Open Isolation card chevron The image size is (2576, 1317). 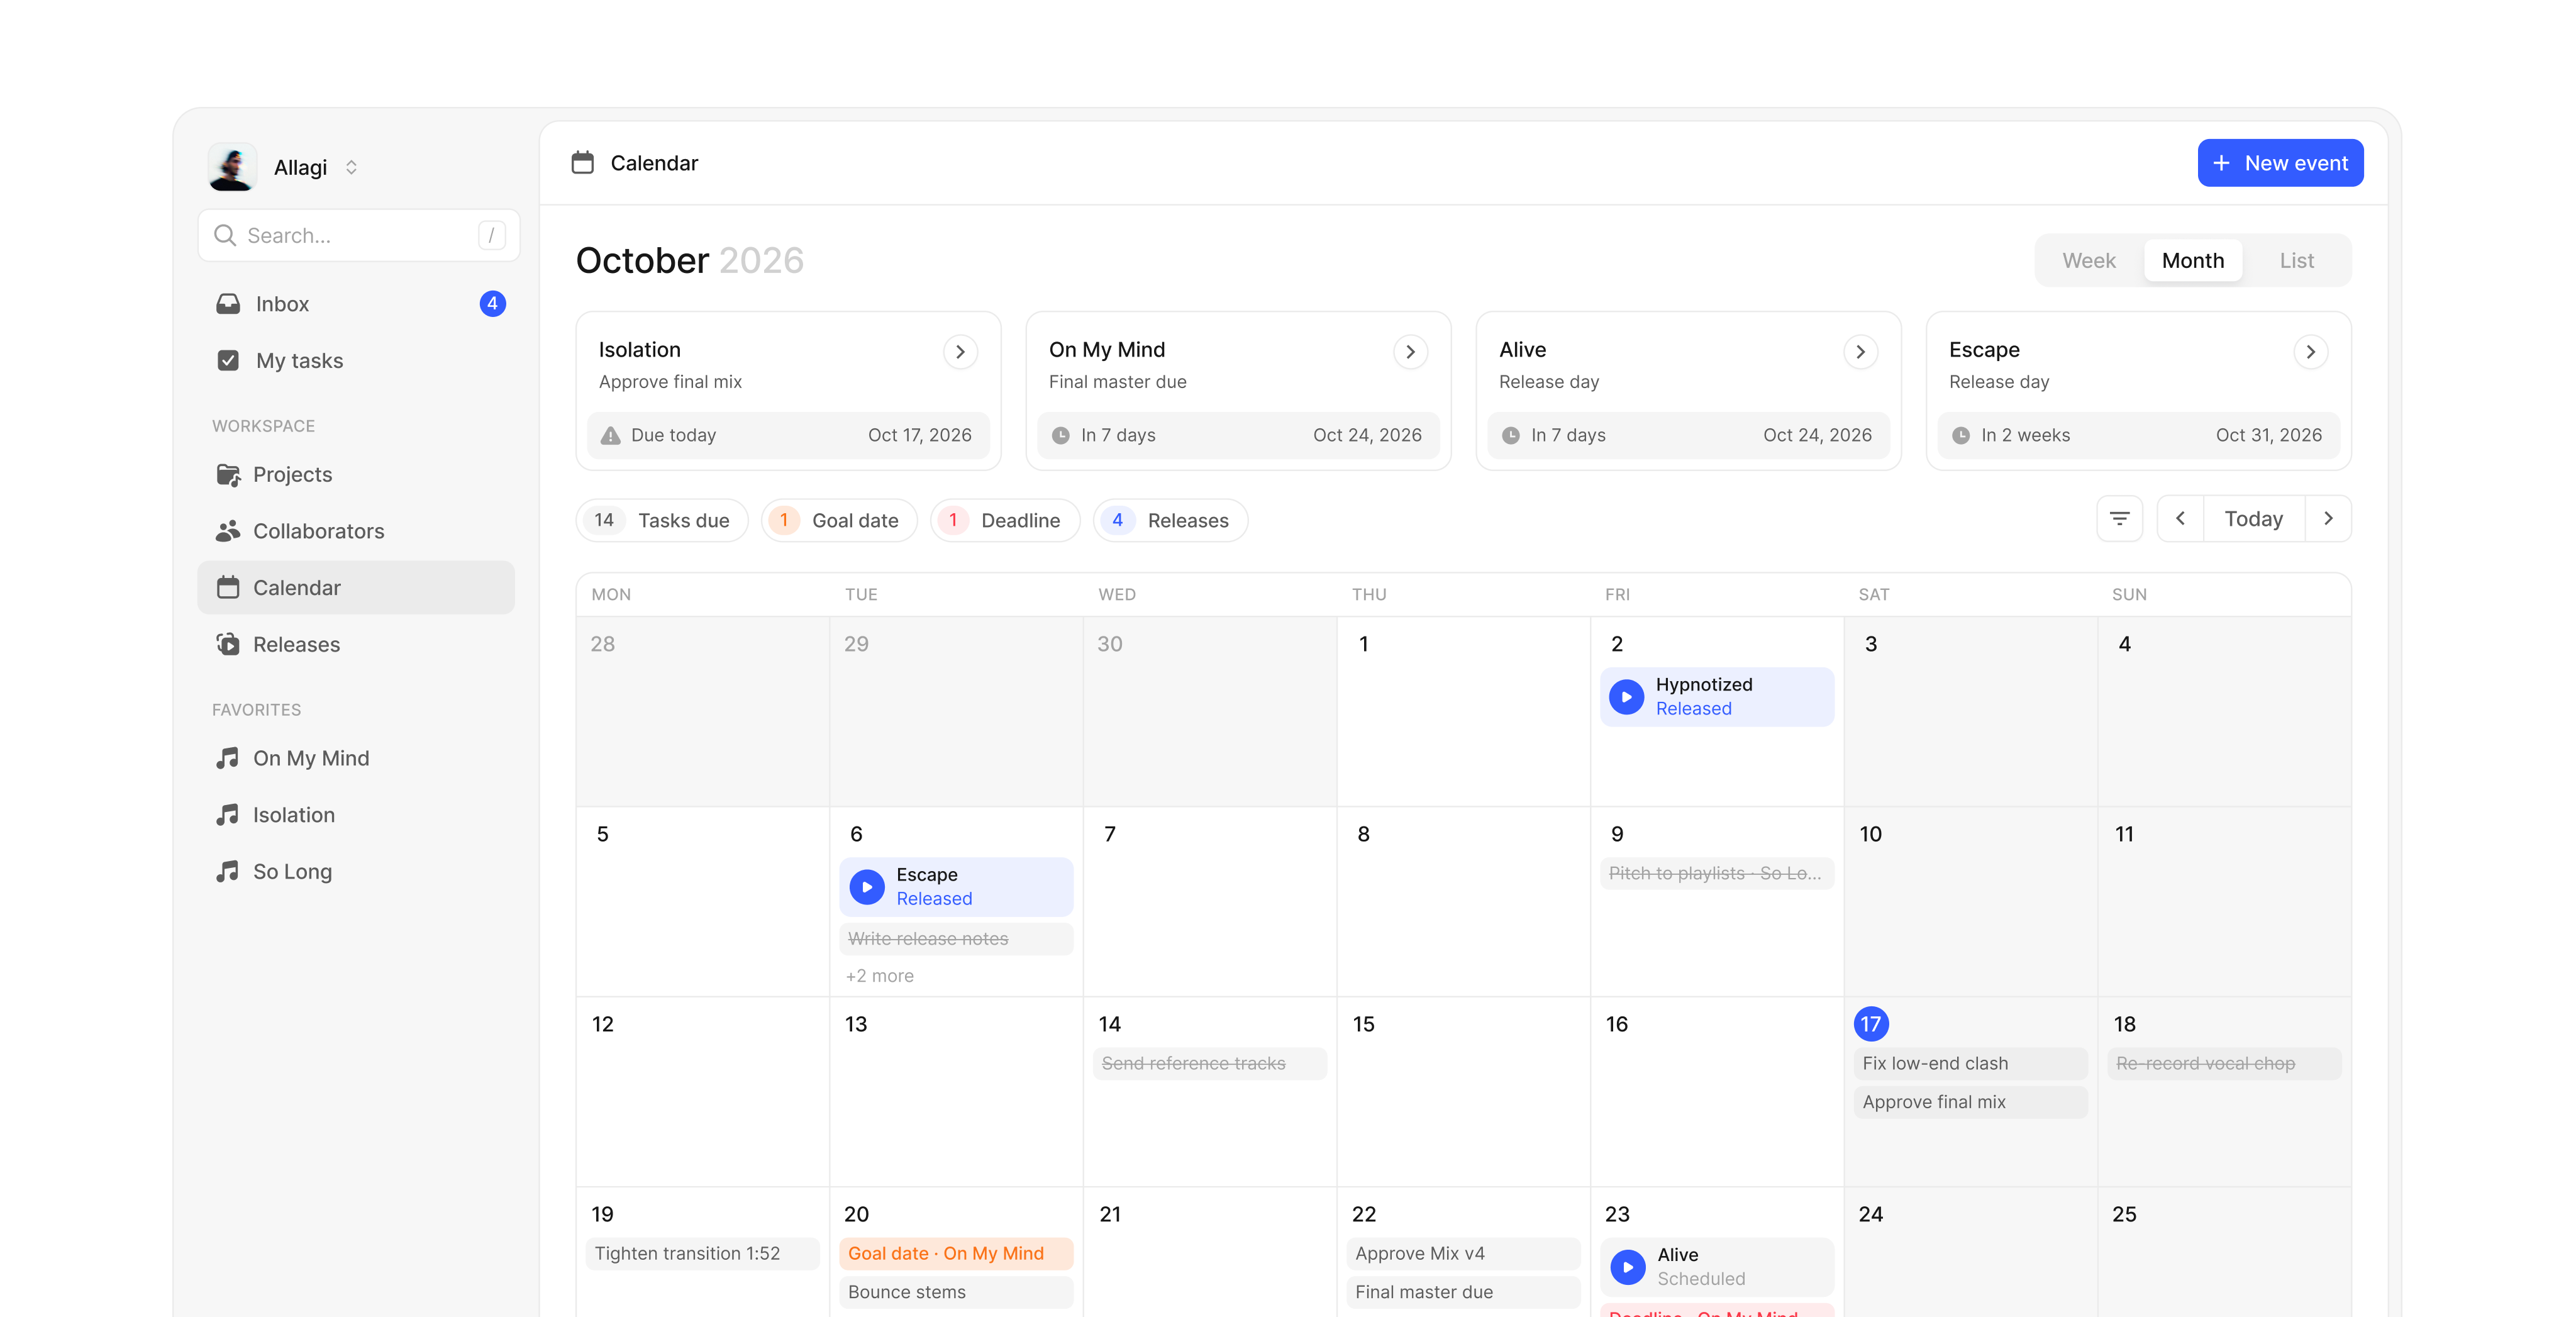point(960,352)
